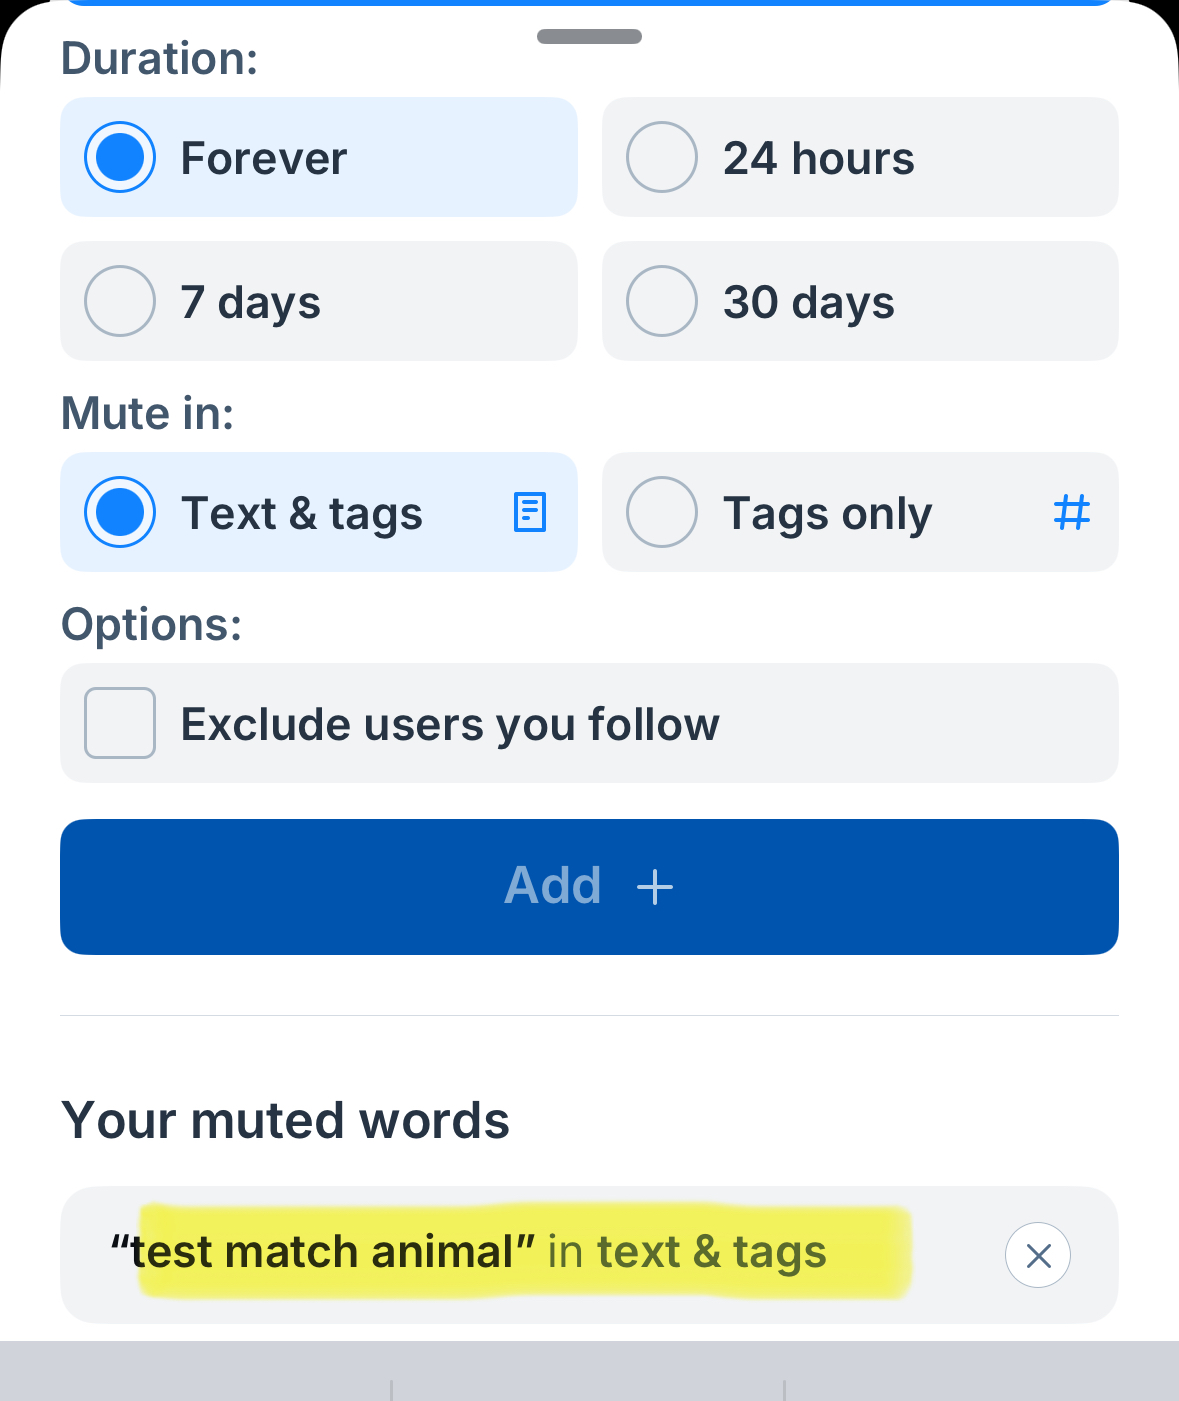Click the Options section label

[x=152, y=625]
